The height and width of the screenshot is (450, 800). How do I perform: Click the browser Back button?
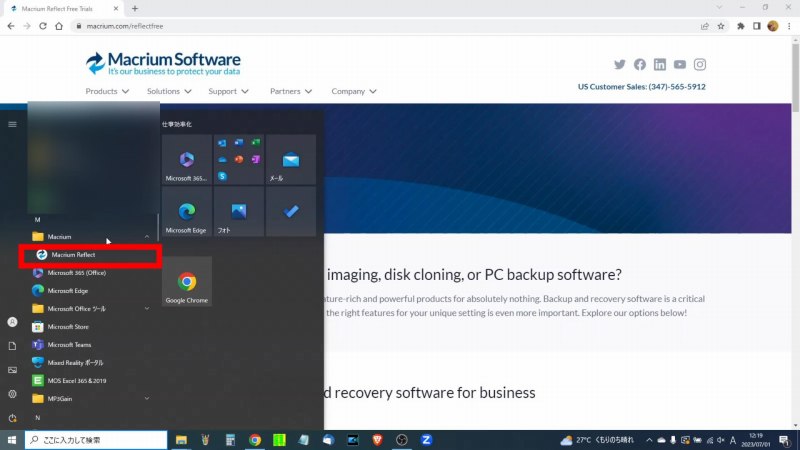click(x=11, y=26)
